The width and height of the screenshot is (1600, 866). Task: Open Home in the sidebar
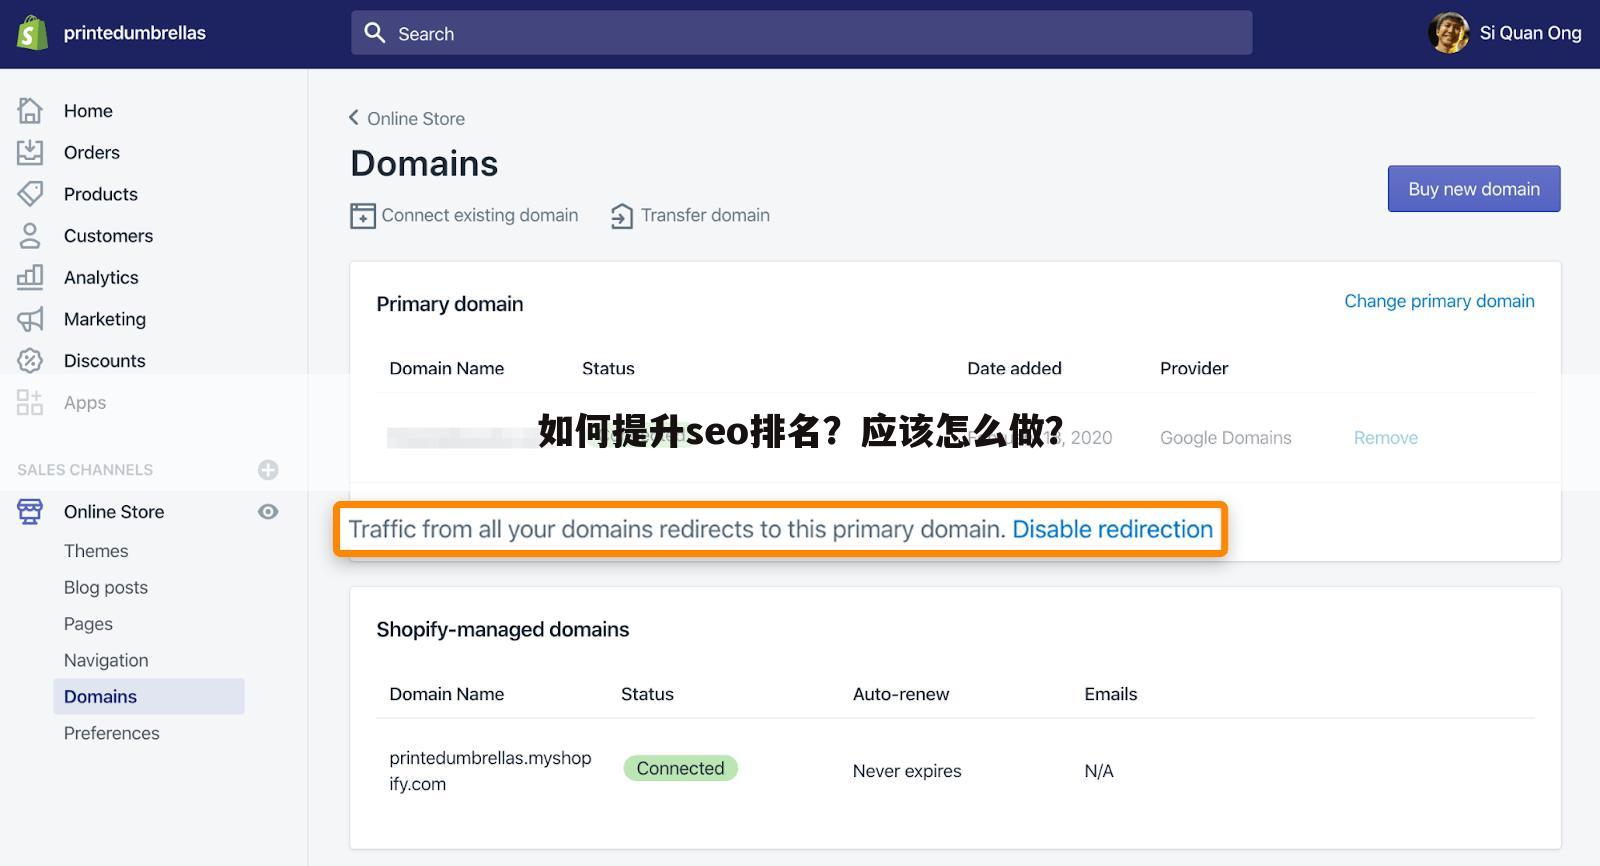[x=88, y=111]
